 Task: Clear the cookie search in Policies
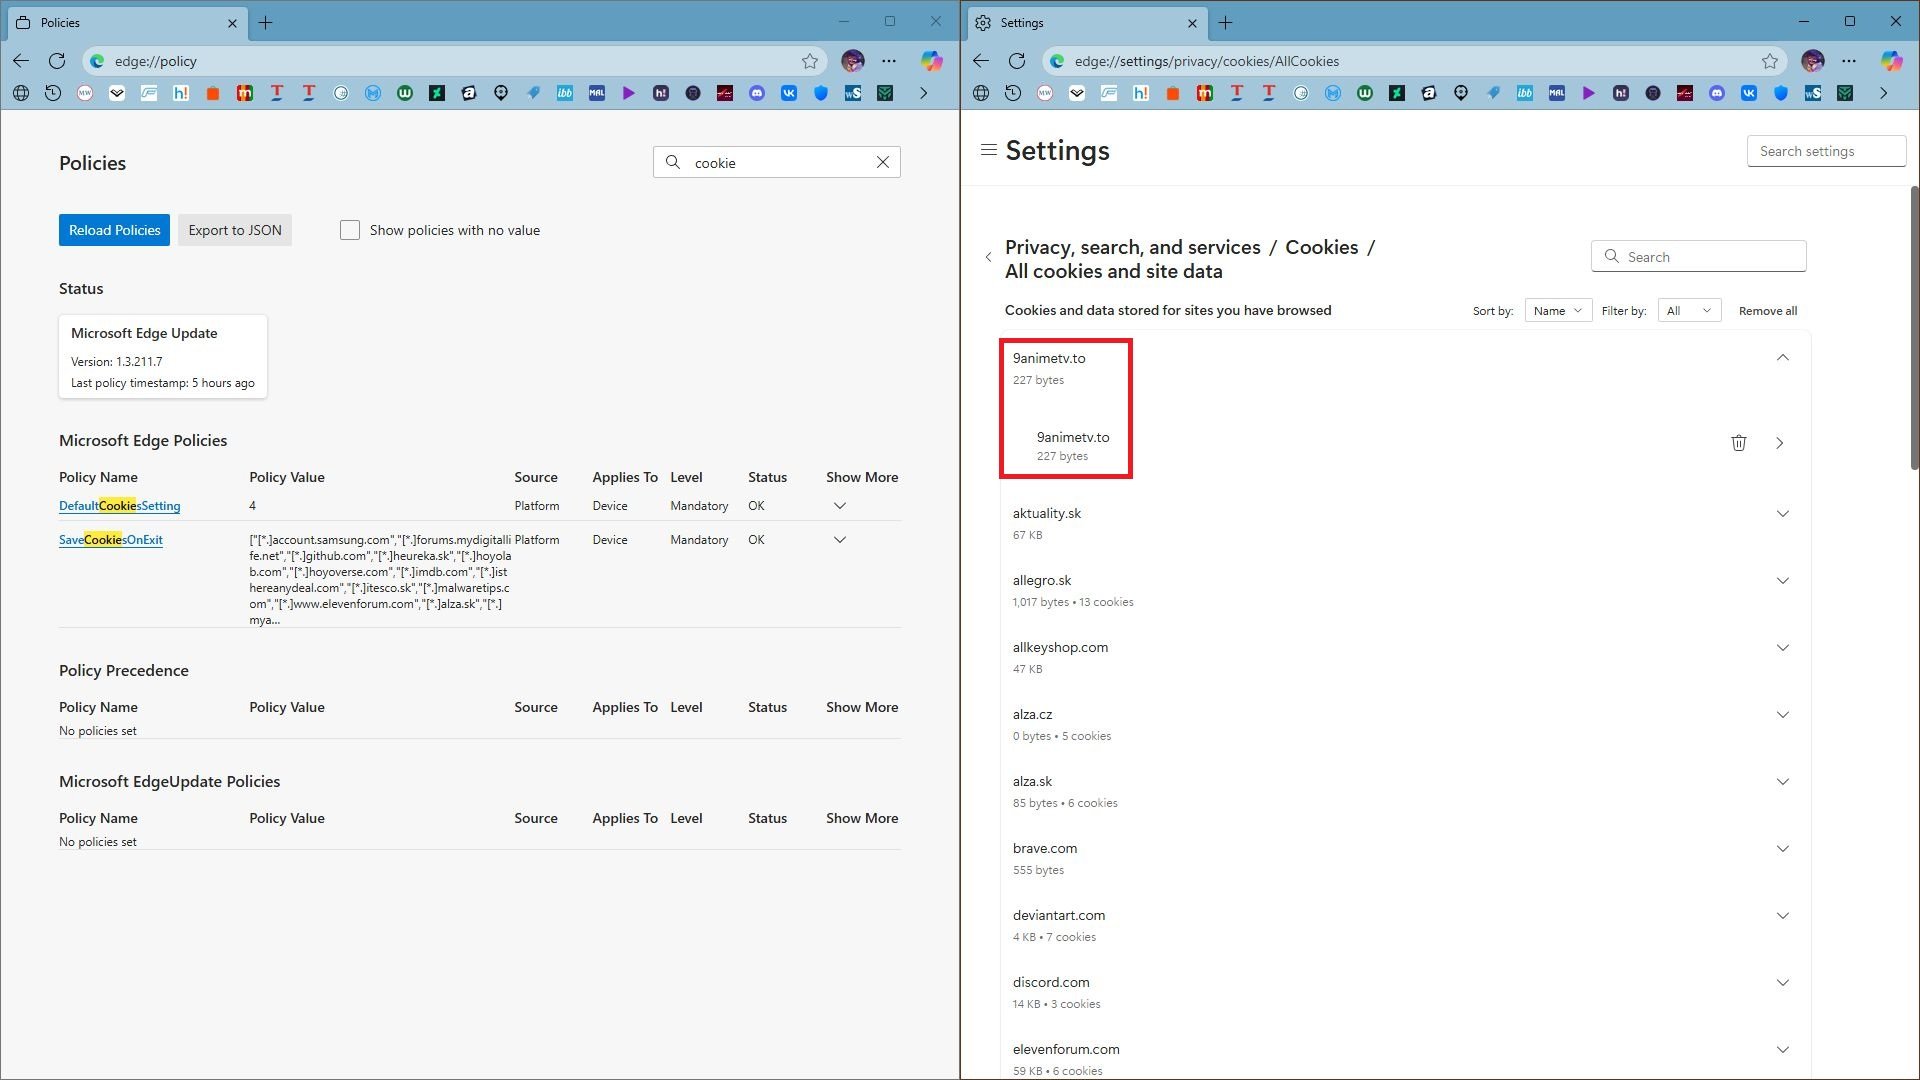[x=883, y=162]
